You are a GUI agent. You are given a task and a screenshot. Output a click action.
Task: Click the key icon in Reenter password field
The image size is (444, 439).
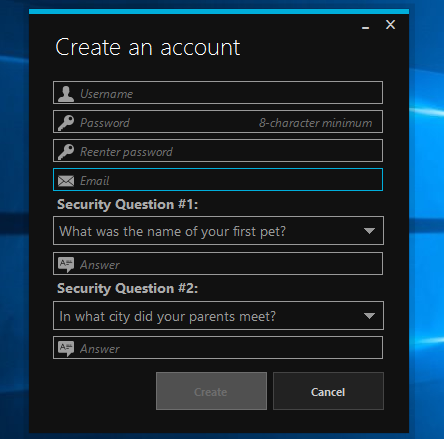pyautogui.click(x=66, y=152)
